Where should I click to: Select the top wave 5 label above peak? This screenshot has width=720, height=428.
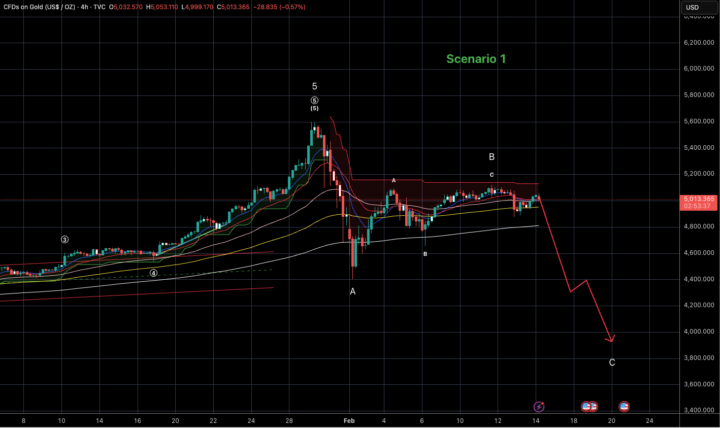[315, 86]
